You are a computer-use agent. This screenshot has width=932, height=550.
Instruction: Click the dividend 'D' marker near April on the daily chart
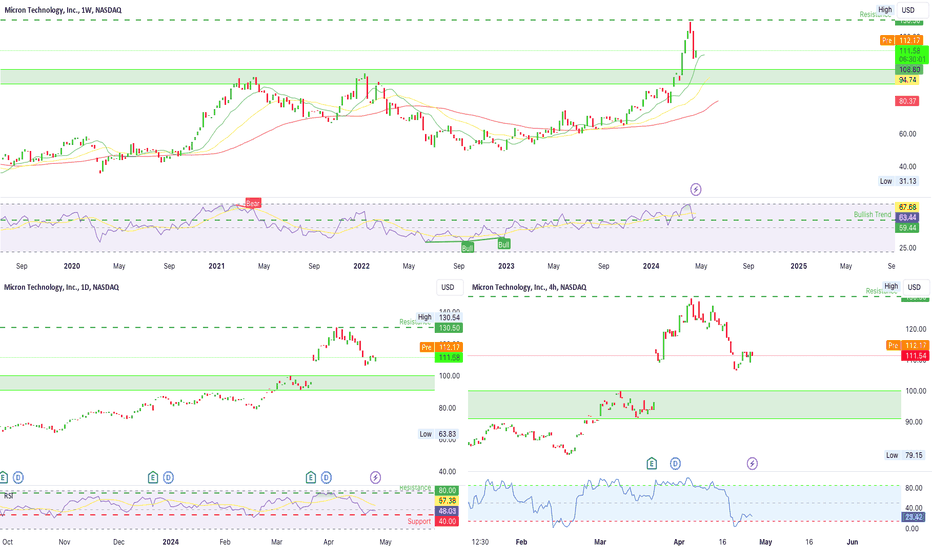pos(326,477)
